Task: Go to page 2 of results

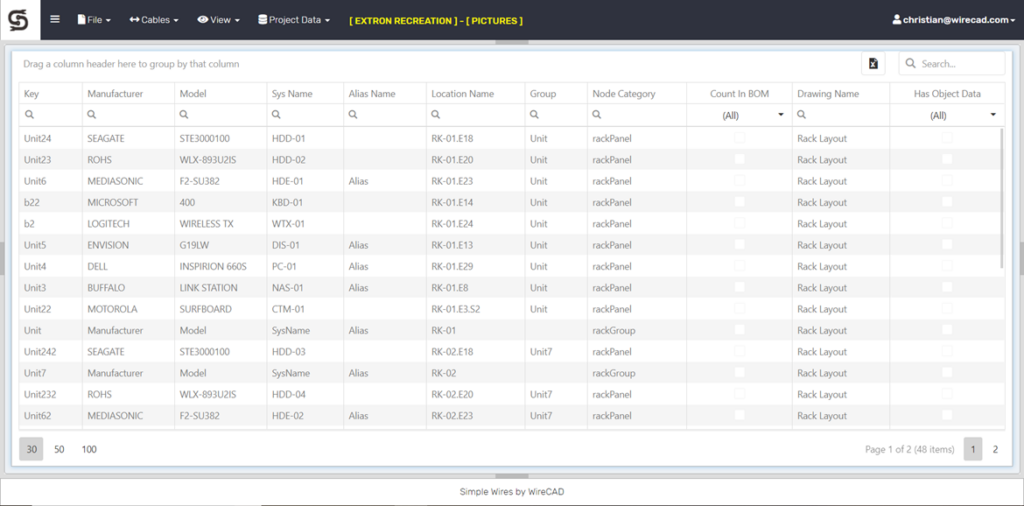Action: (x=995, y=449)
